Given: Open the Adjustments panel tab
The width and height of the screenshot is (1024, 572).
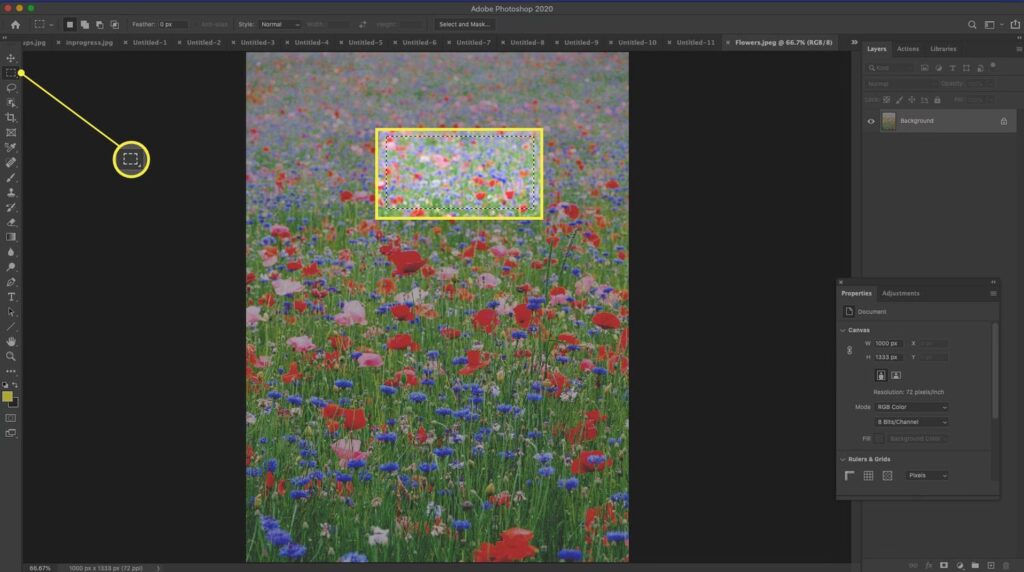Looking at the screenshot, I should (900, 293).
